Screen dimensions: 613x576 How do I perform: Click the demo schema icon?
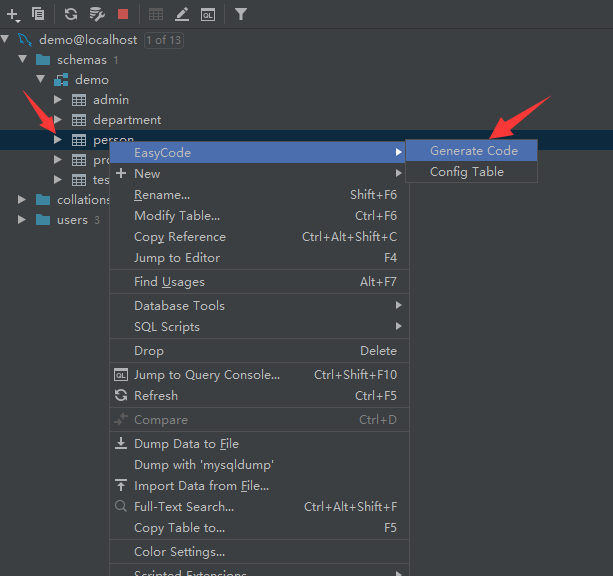tap(61, 80)
